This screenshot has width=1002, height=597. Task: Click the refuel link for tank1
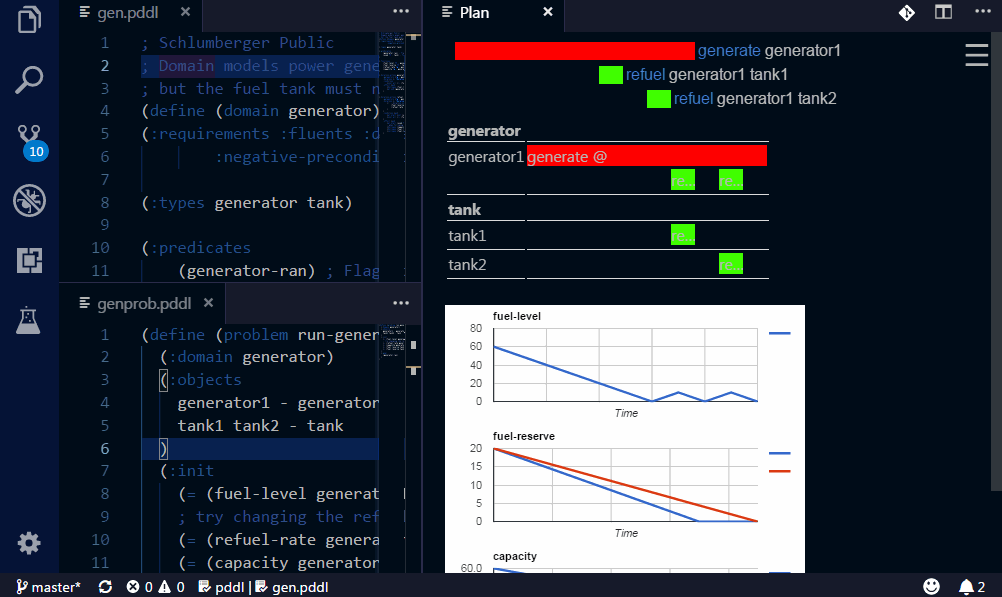tap(645, 75)
